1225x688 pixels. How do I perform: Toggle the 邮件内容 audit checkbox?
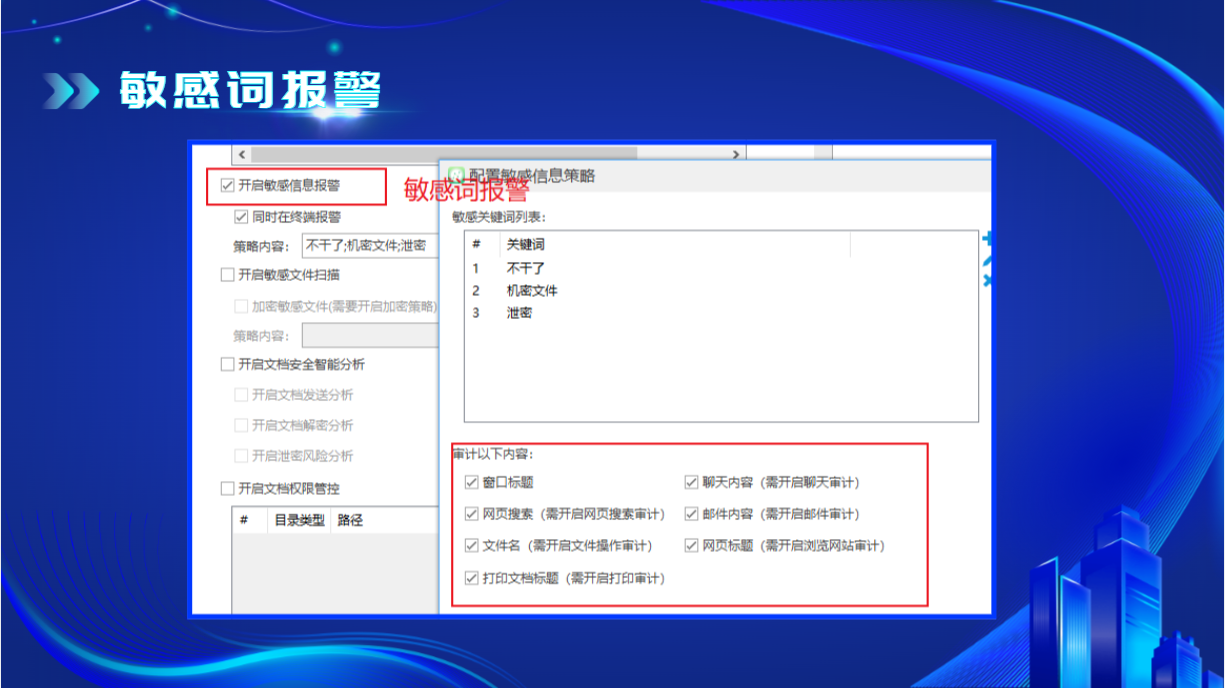[x=691, y=514]
